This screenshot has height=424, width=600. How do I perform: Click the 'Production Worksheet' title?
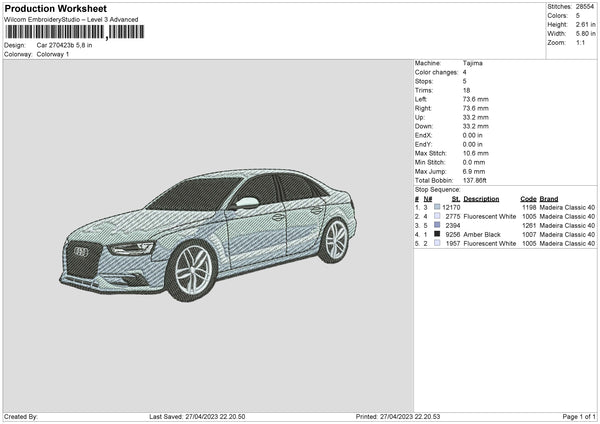pyautogui.click(x=55, y=8)
